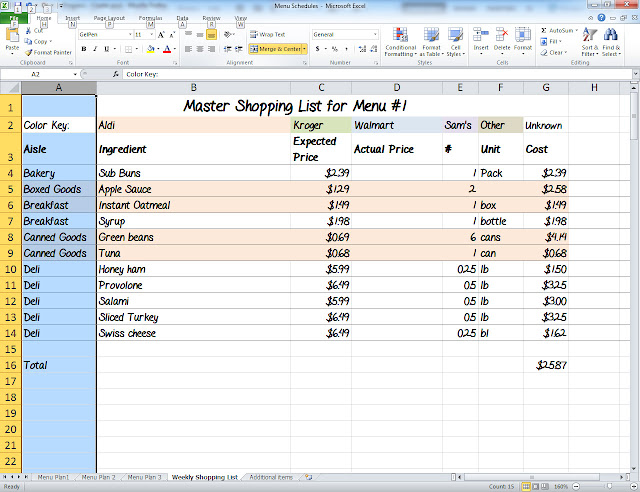The image size is (640, 492).
Task: Click the Cut scissors icon
Action: point(29,31)
